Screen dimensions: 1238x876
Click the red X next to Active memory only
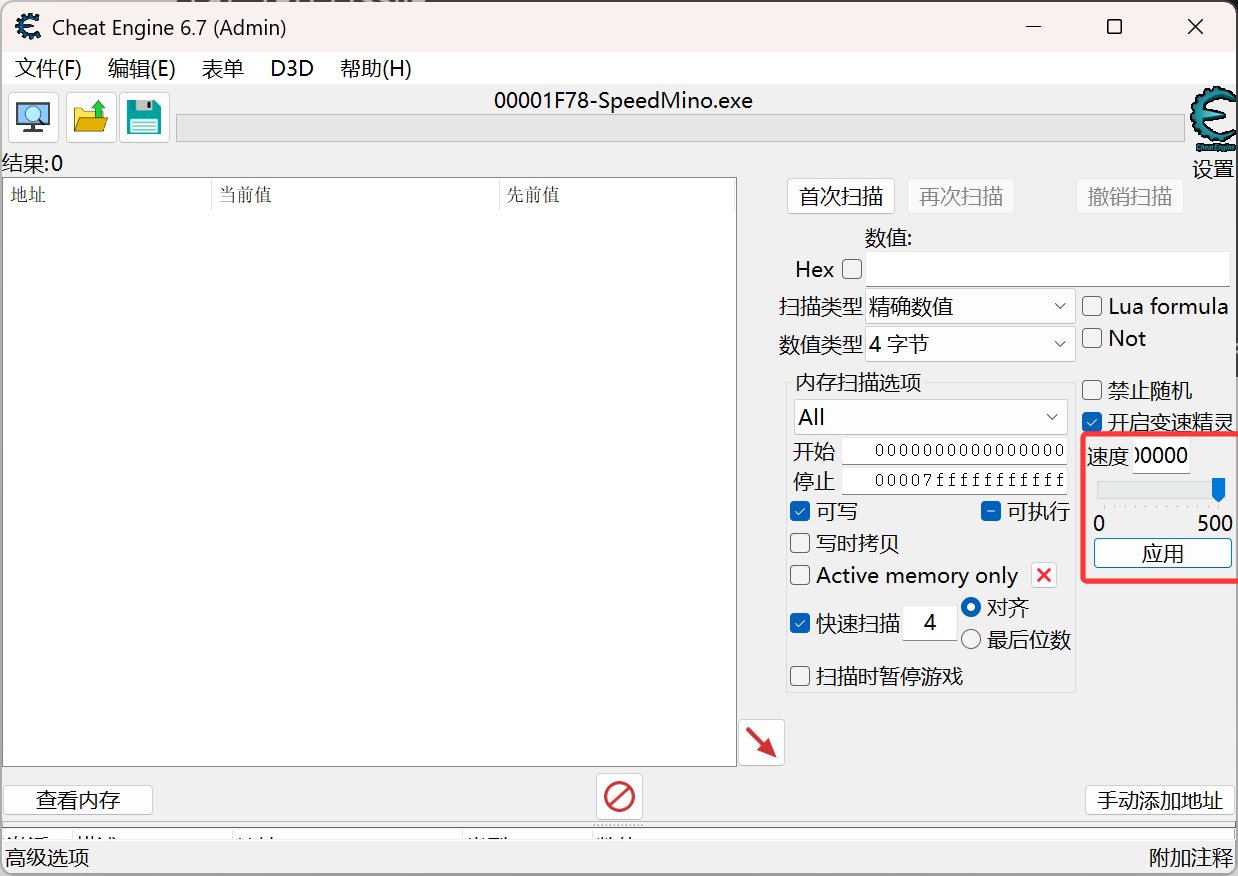(1044, 575)
